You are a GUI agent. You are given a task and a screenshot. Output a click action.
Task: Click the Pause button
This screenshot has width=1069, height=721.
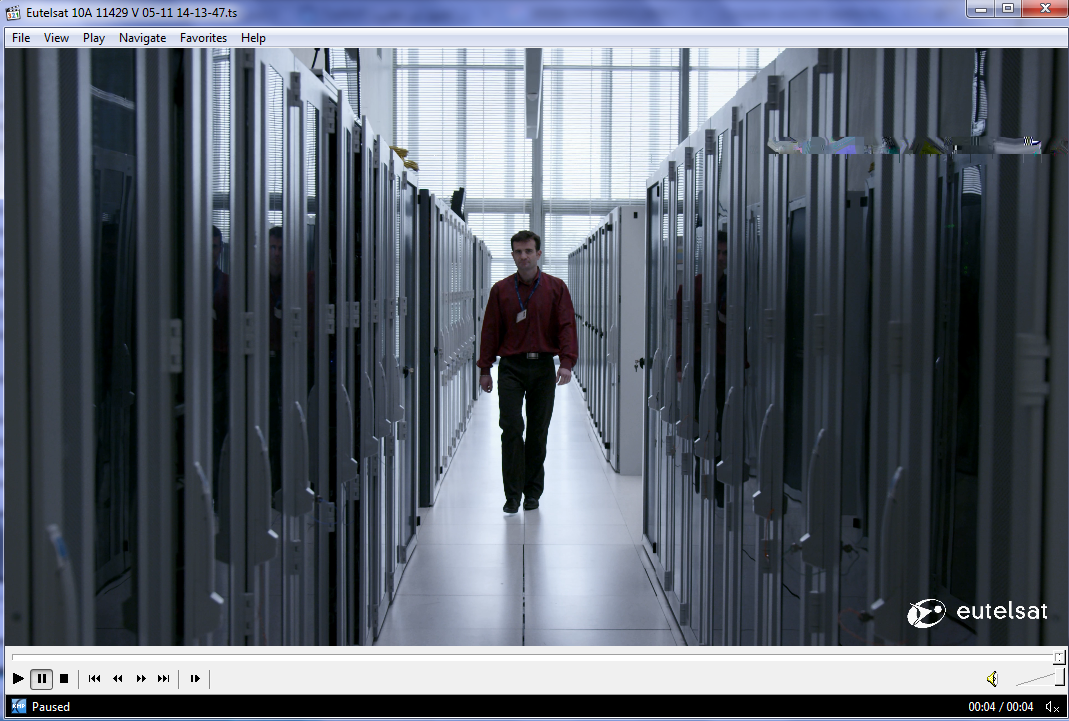tap(41, 679)
